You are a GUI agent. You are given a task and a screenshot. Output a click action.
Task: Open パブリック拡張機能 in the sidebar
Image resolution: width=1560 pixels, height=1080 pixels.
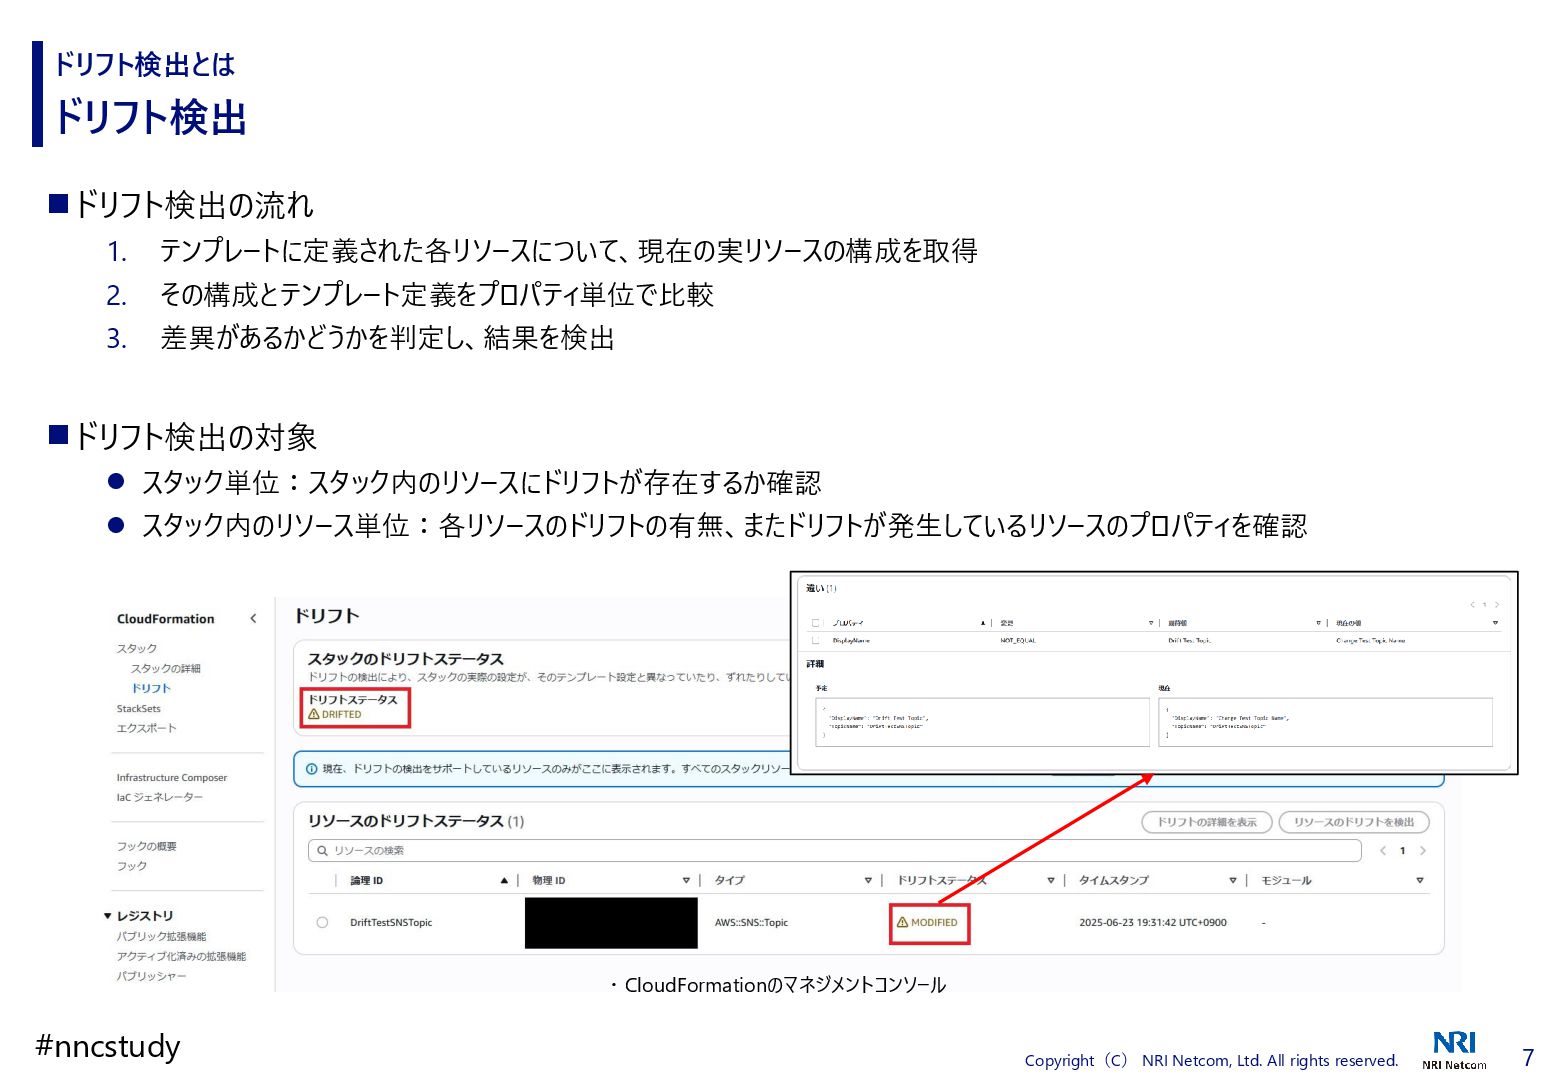161,937
